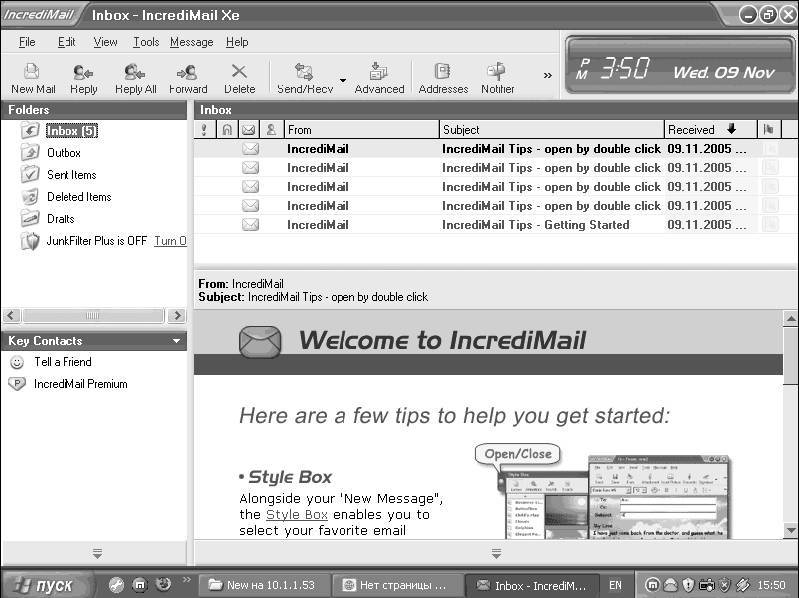Expand the Key Contacts dropdown arrow

176,341
